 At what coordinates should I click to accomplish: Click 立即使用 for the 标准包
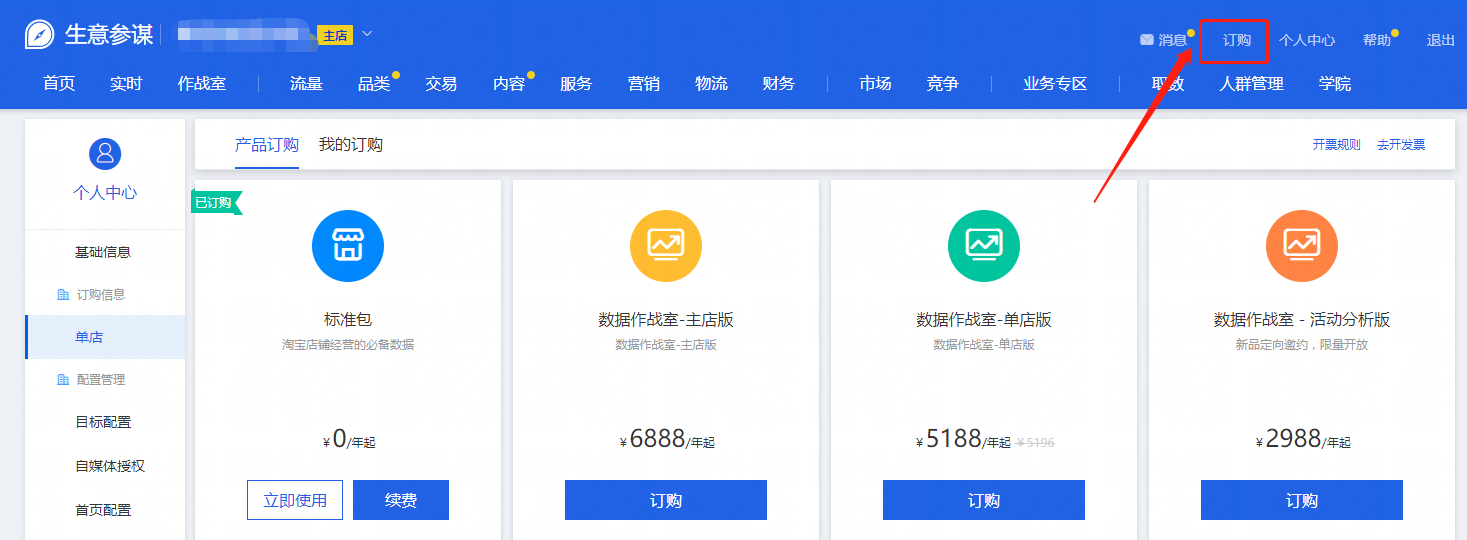(295, 500)
